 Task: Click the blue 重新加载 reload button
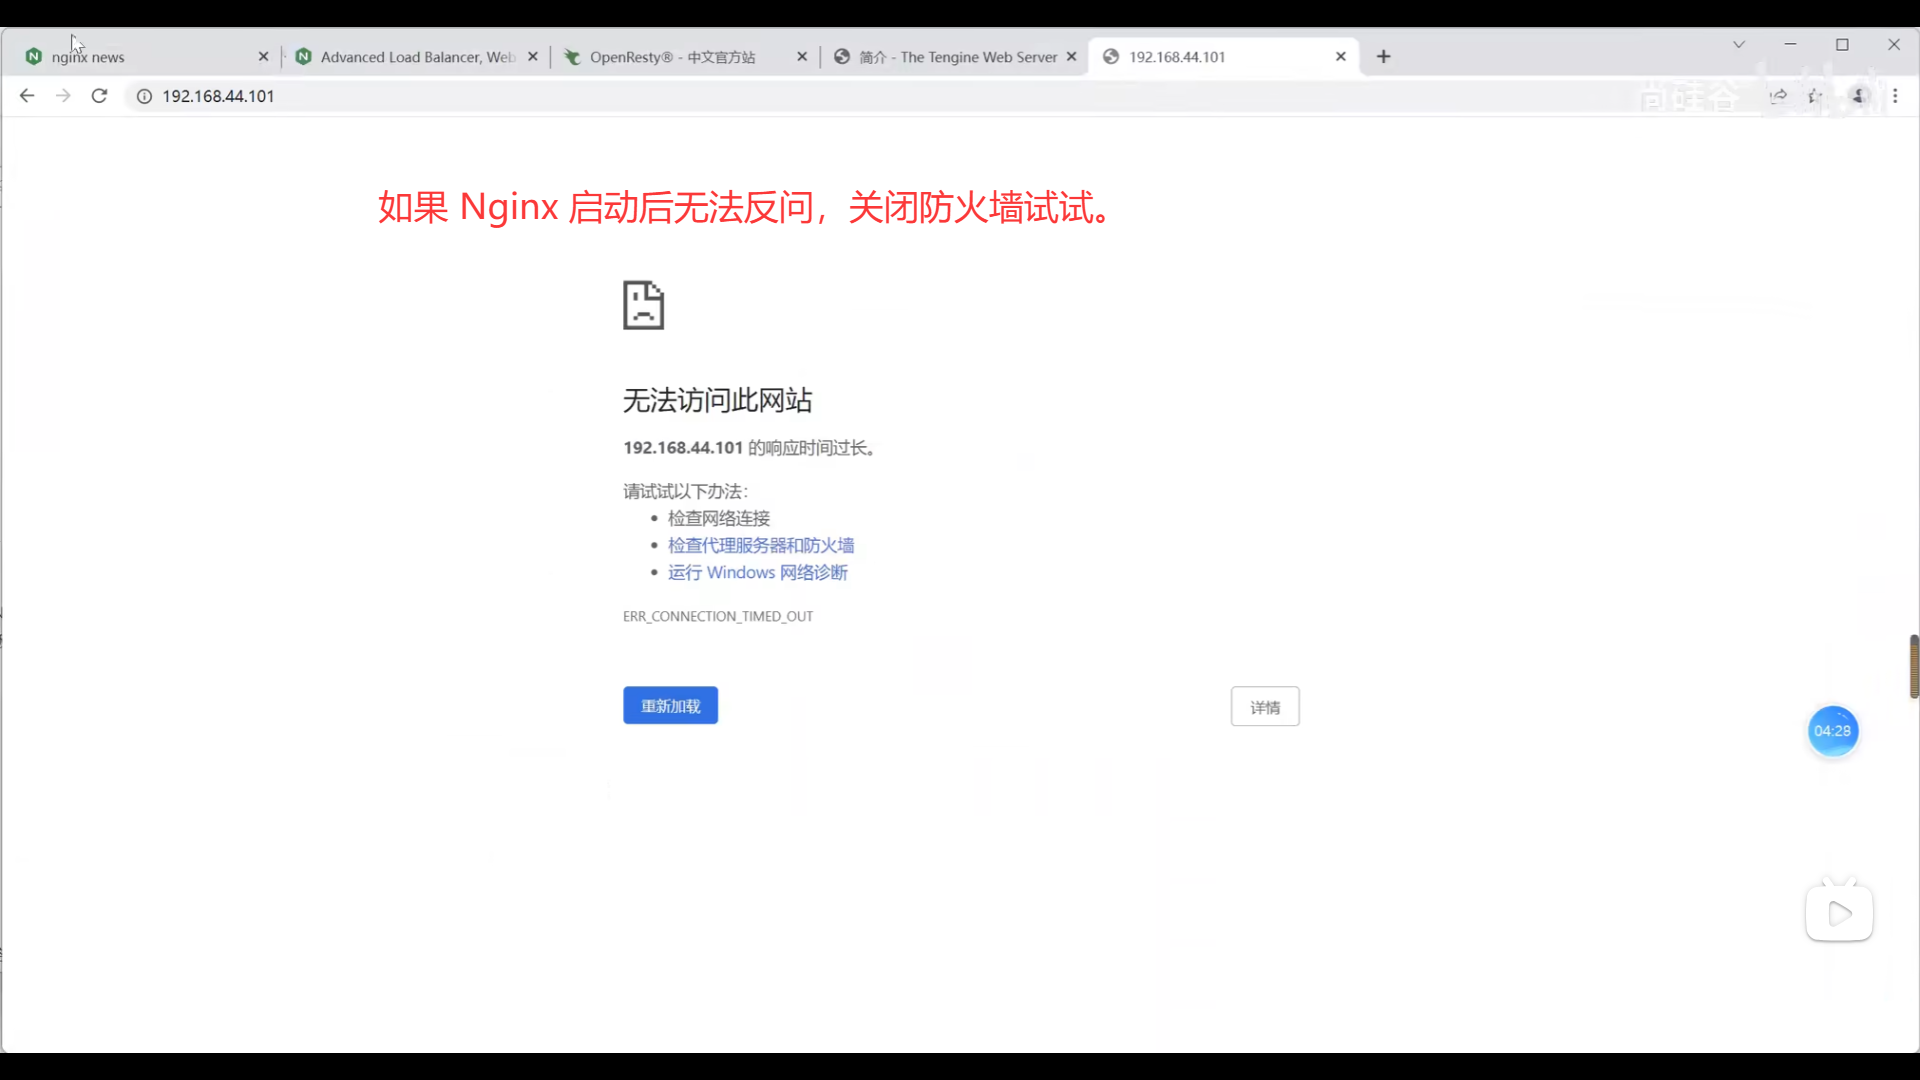click(x=670, y=706)
